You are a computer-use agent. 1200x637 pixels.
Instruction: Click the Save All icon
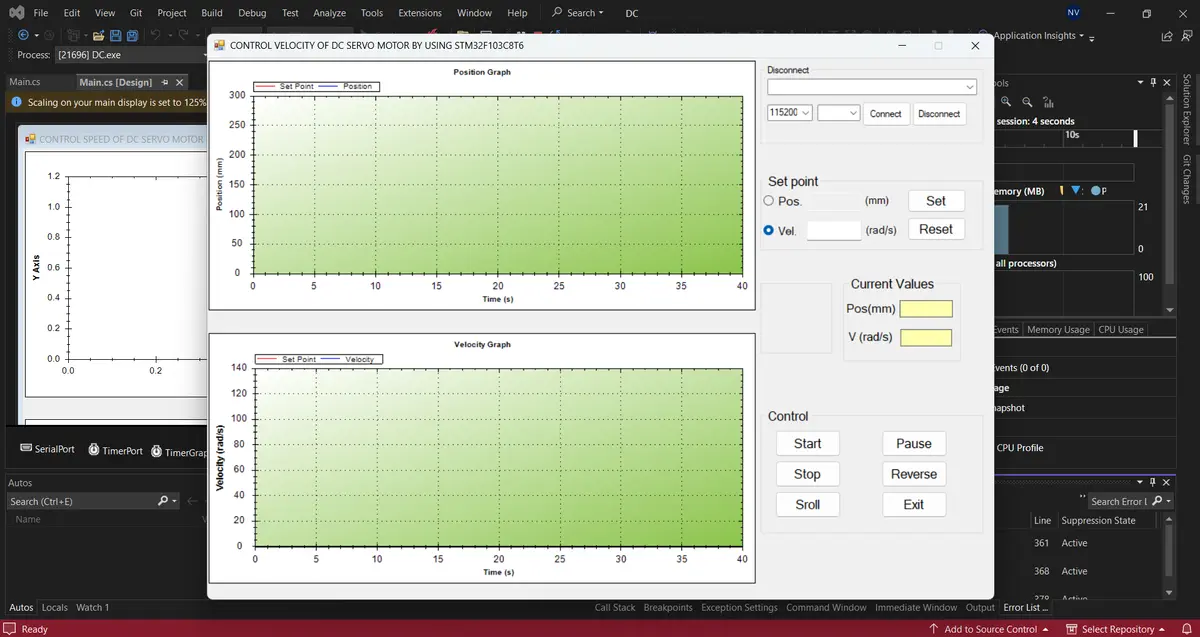[133, 35]
